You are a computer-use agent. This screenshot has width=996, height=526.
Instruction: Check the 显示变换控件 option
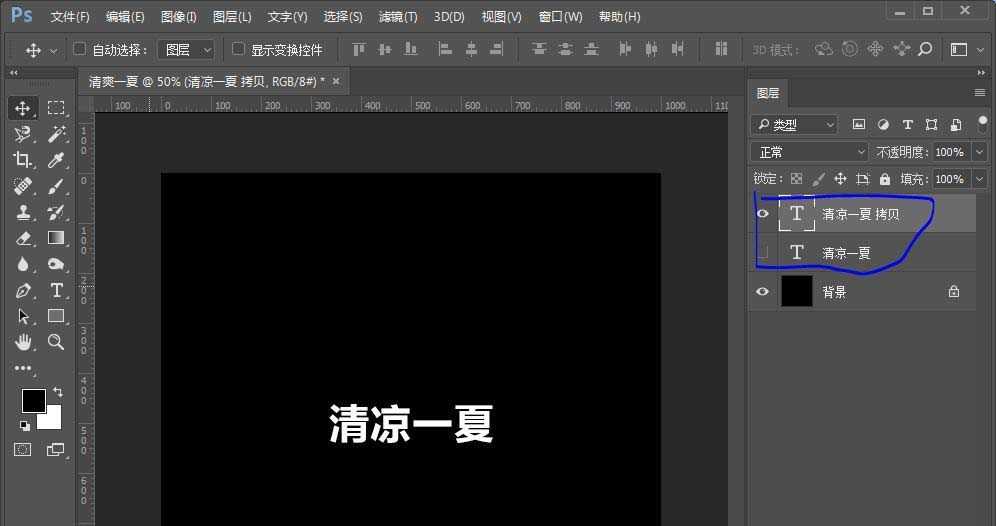[238, 49]
